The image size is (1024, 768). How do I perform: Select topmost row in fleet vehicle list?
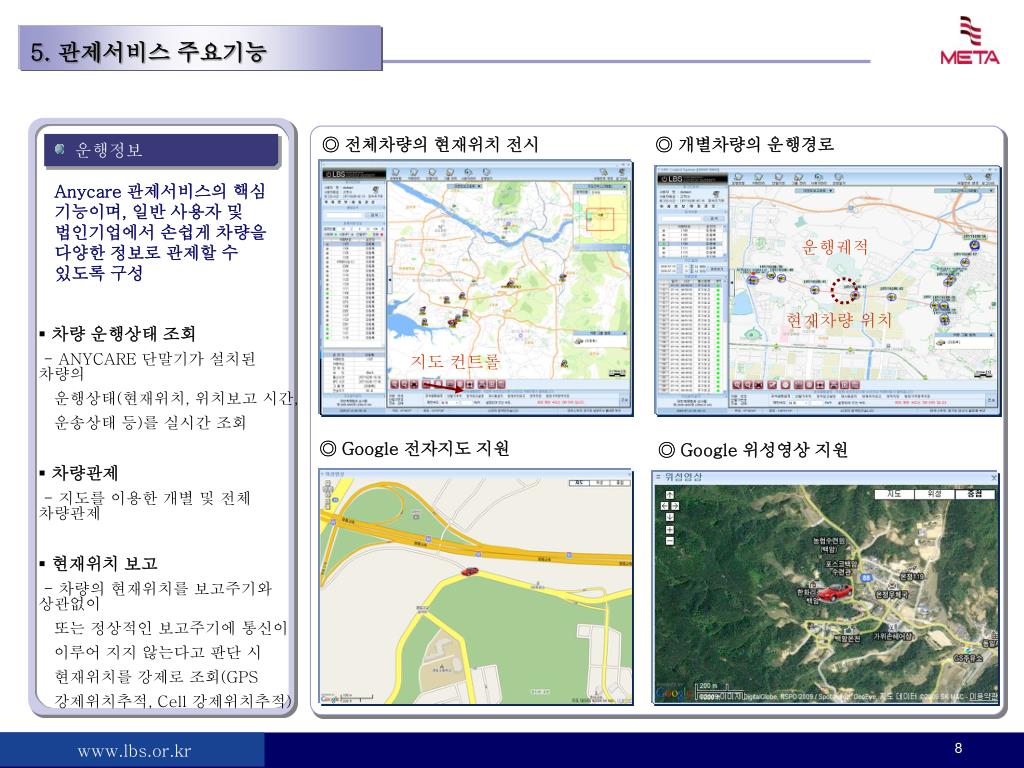click(353, 244)
